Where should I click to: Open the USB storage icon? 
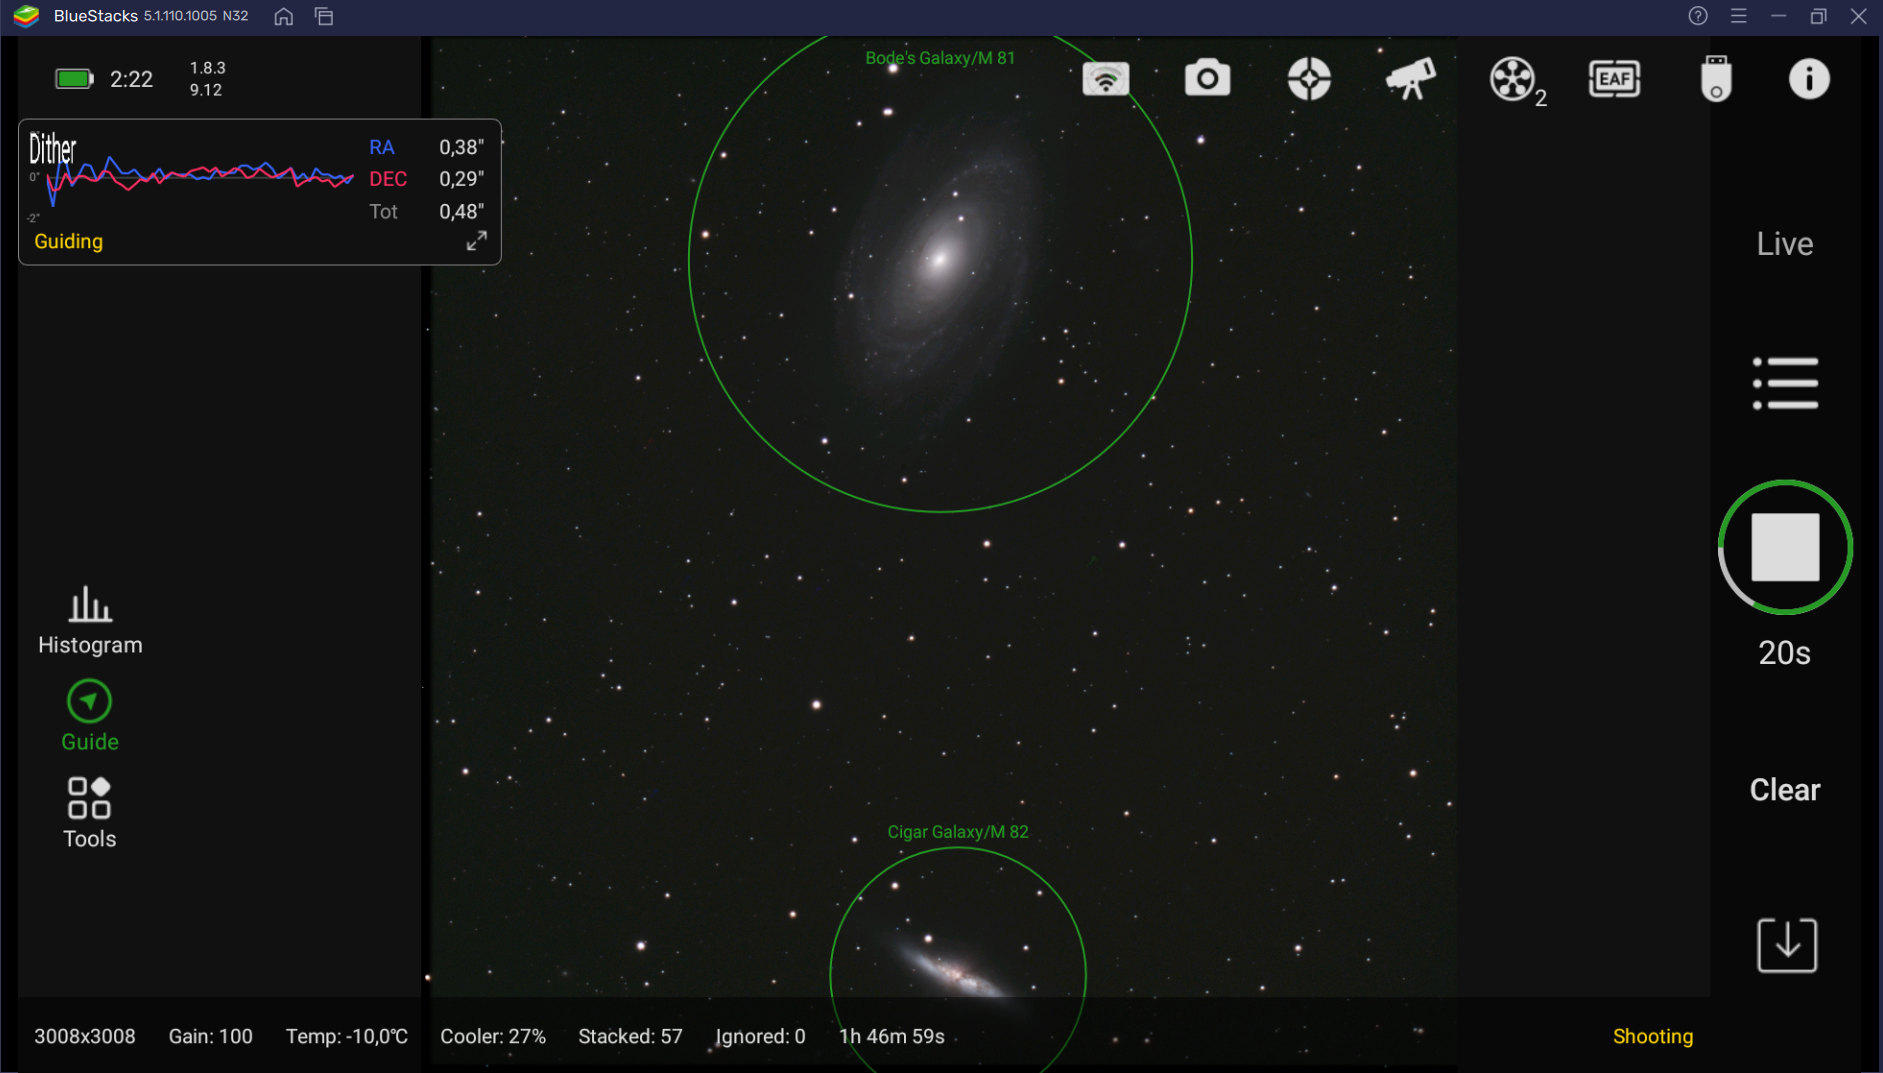(1716, 78)
